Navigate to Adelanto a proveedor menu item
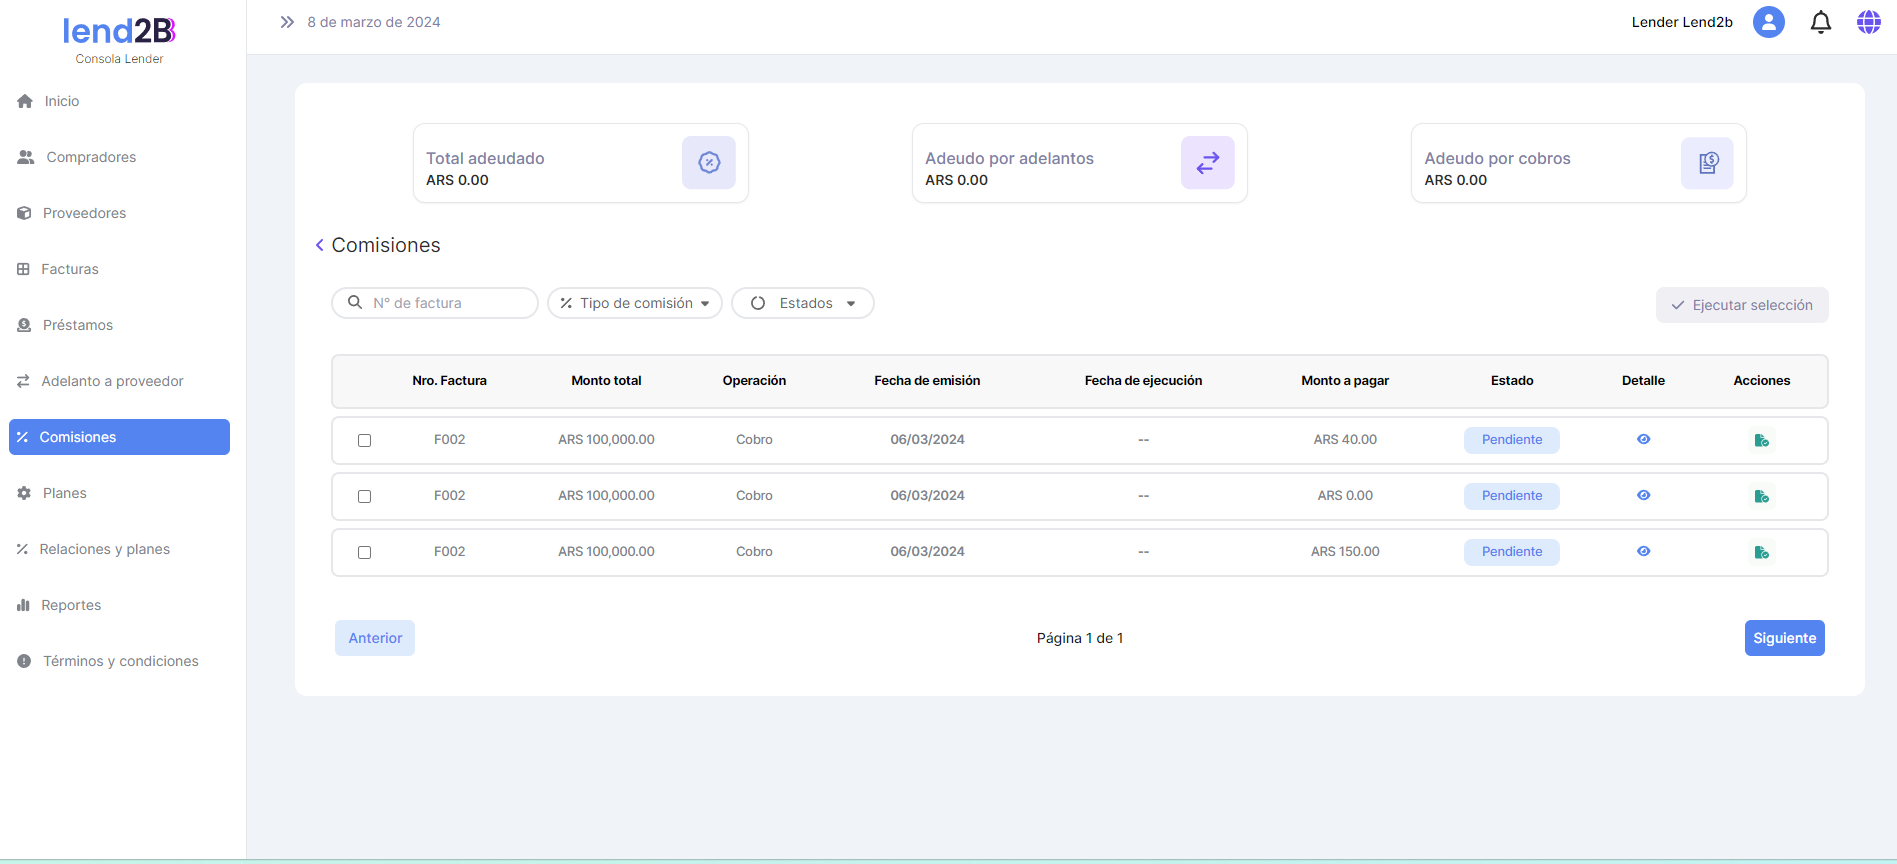Image resolution: width=1897 pixels, height=864 pixels. tap(112, 381)
